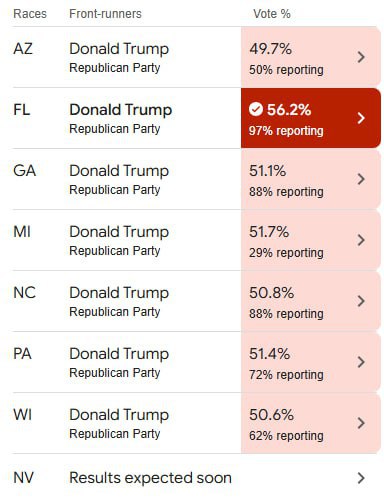Click the 51.1% Georgia vote percentage
This screenshot has height=500, width=384.
click(267, 171)
